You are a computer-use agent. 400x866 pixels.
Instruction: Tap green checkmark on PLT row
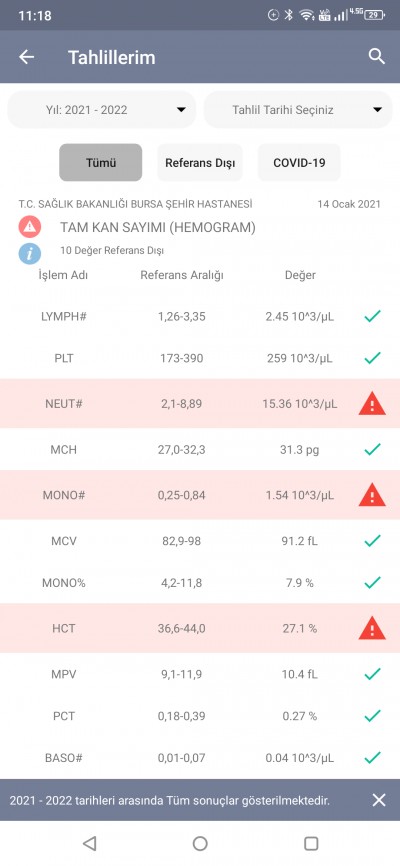(x=372, y=358)
